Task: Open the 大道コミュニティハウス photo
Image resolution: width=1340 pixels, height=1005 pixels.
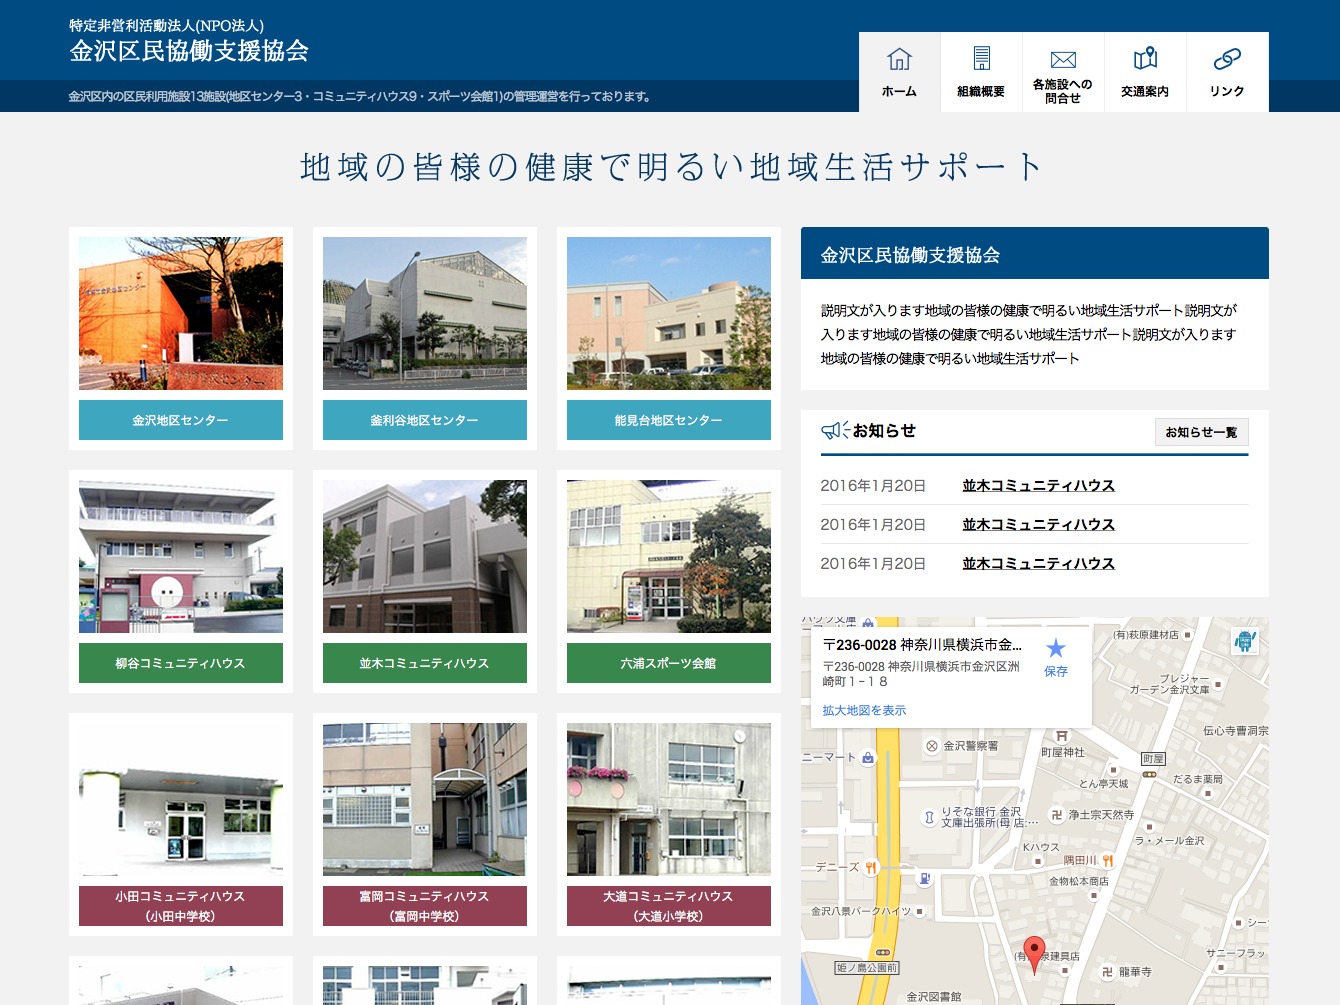Action: click(669, 800)
